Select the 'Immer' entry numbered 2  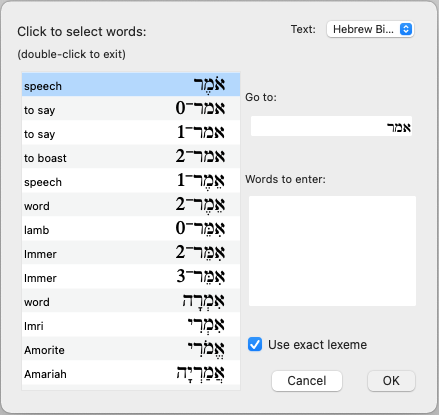pyautogui.click(x=131, y=252)
